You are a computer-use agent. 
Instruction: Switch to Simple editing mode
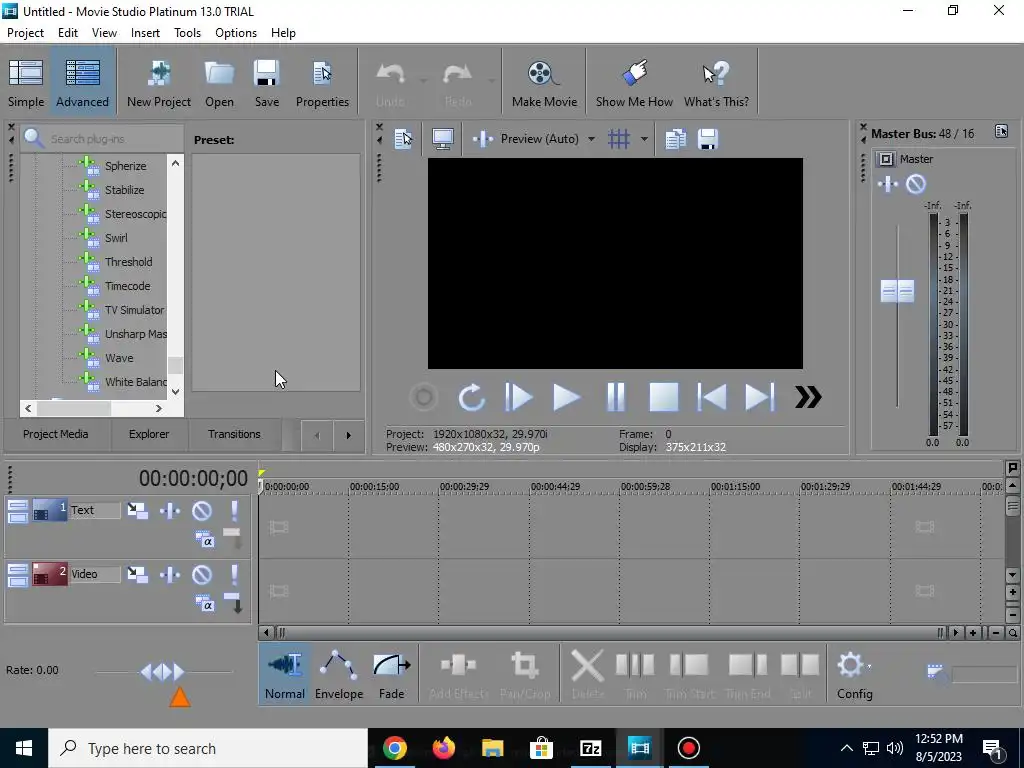pos(26,82)
